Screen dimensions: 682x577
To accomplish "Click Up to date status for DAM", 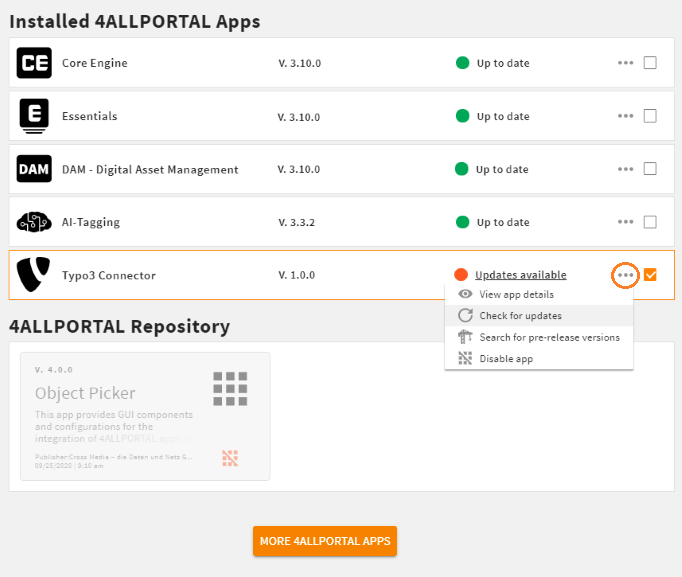I will click(x=502, y=169).
